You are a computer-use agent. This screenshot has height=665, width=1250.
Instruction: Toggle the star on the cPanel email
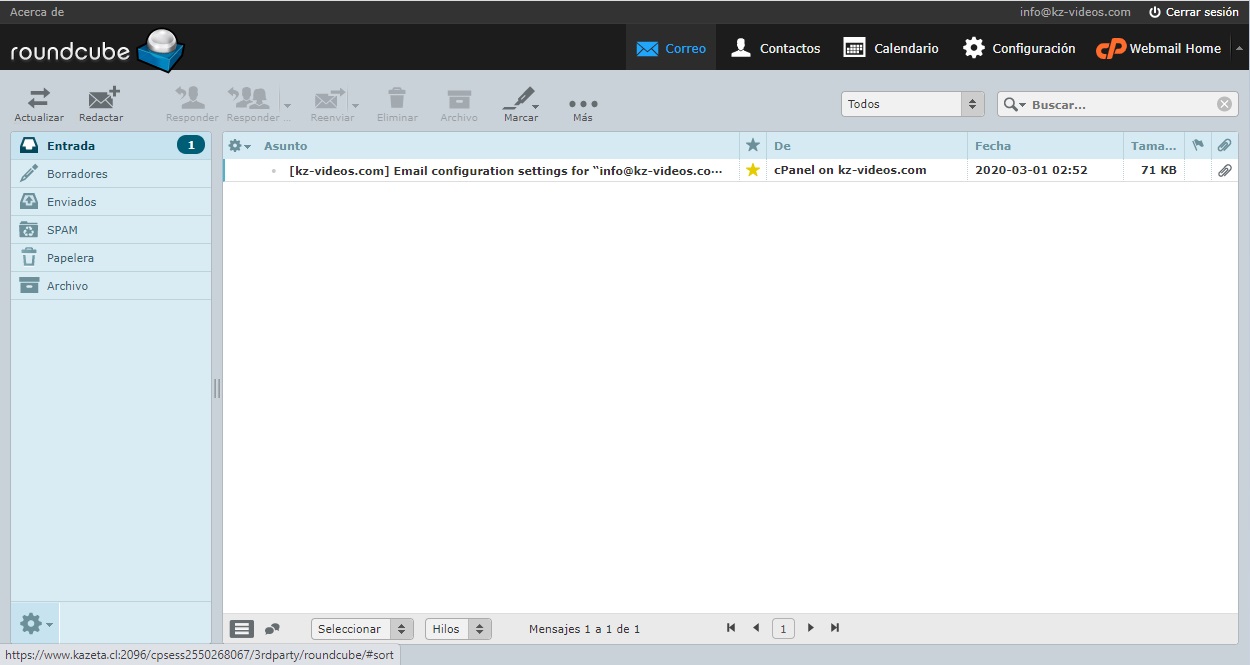click(x=753, y=170)
